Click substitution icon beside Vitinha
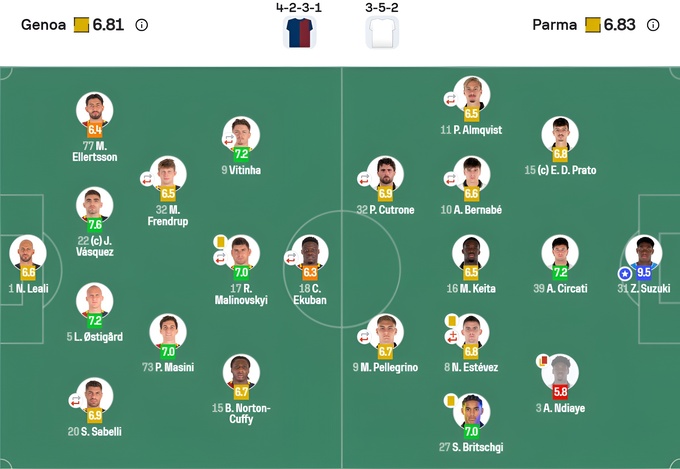680x469 pixels. (x=229, y=141)
